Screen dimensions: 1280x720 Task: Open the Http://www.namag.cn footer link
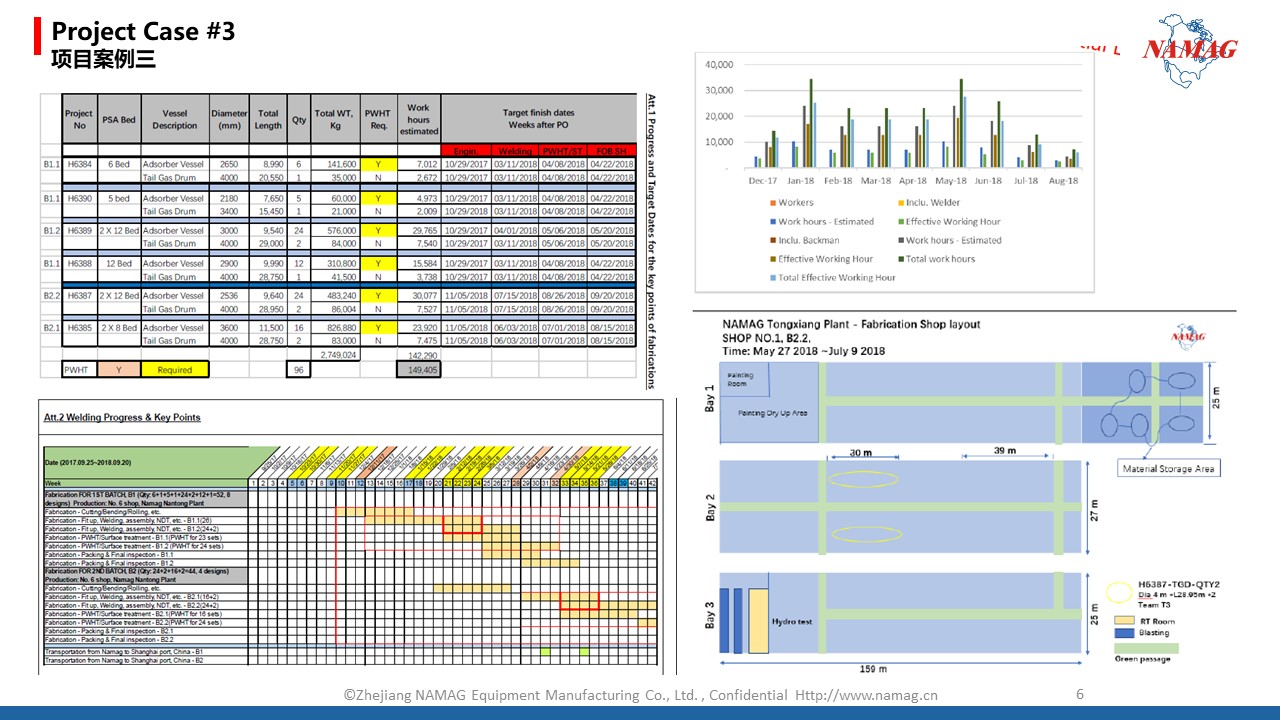tap(866, 695)
